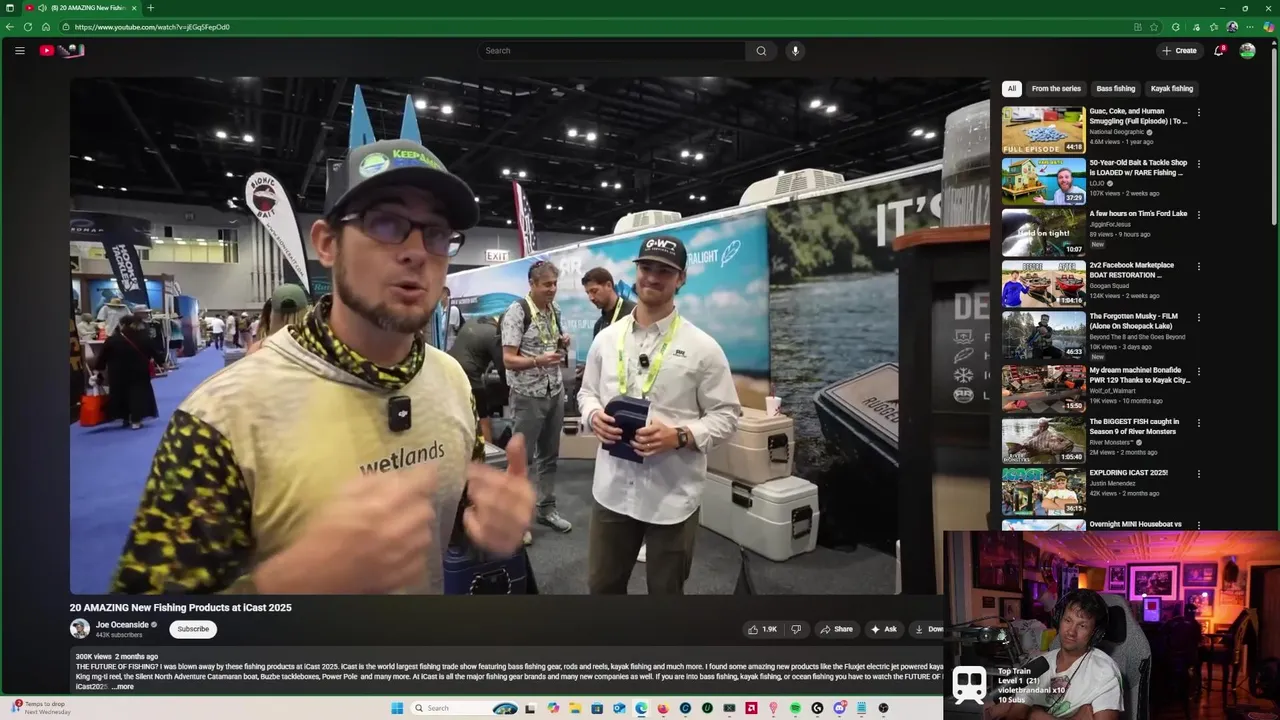The width and height of the screenshot is (1280, 720).
Task: Open options for EXPLORING ICAST 2025 video
Action: [x=1198, y=473]
